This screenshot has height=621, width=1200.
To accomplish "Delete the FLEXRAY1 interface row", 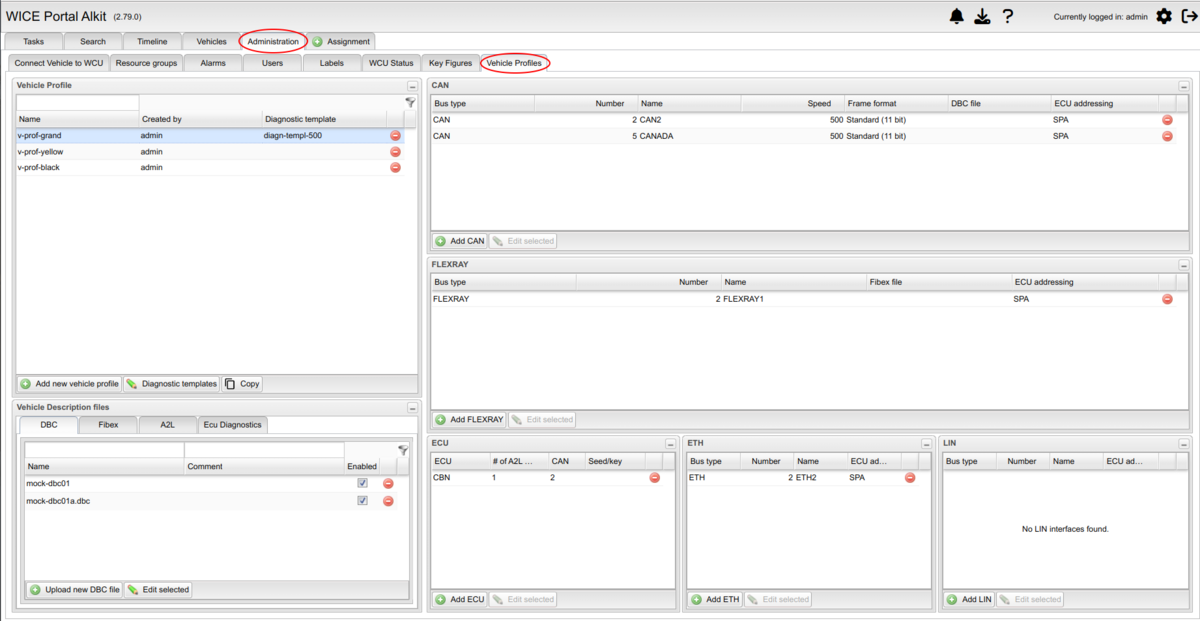I will pos(1167,299).
